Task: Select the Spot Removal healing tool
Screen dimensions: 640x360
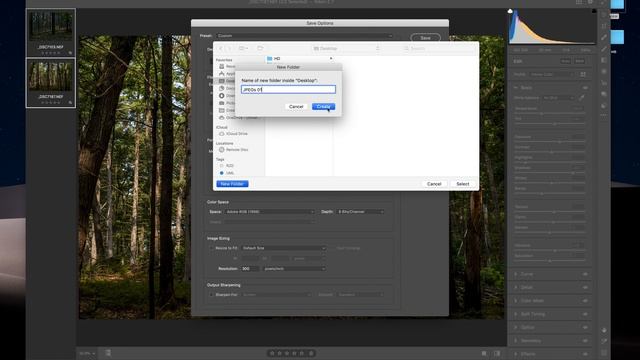Action: coord(604,37)
